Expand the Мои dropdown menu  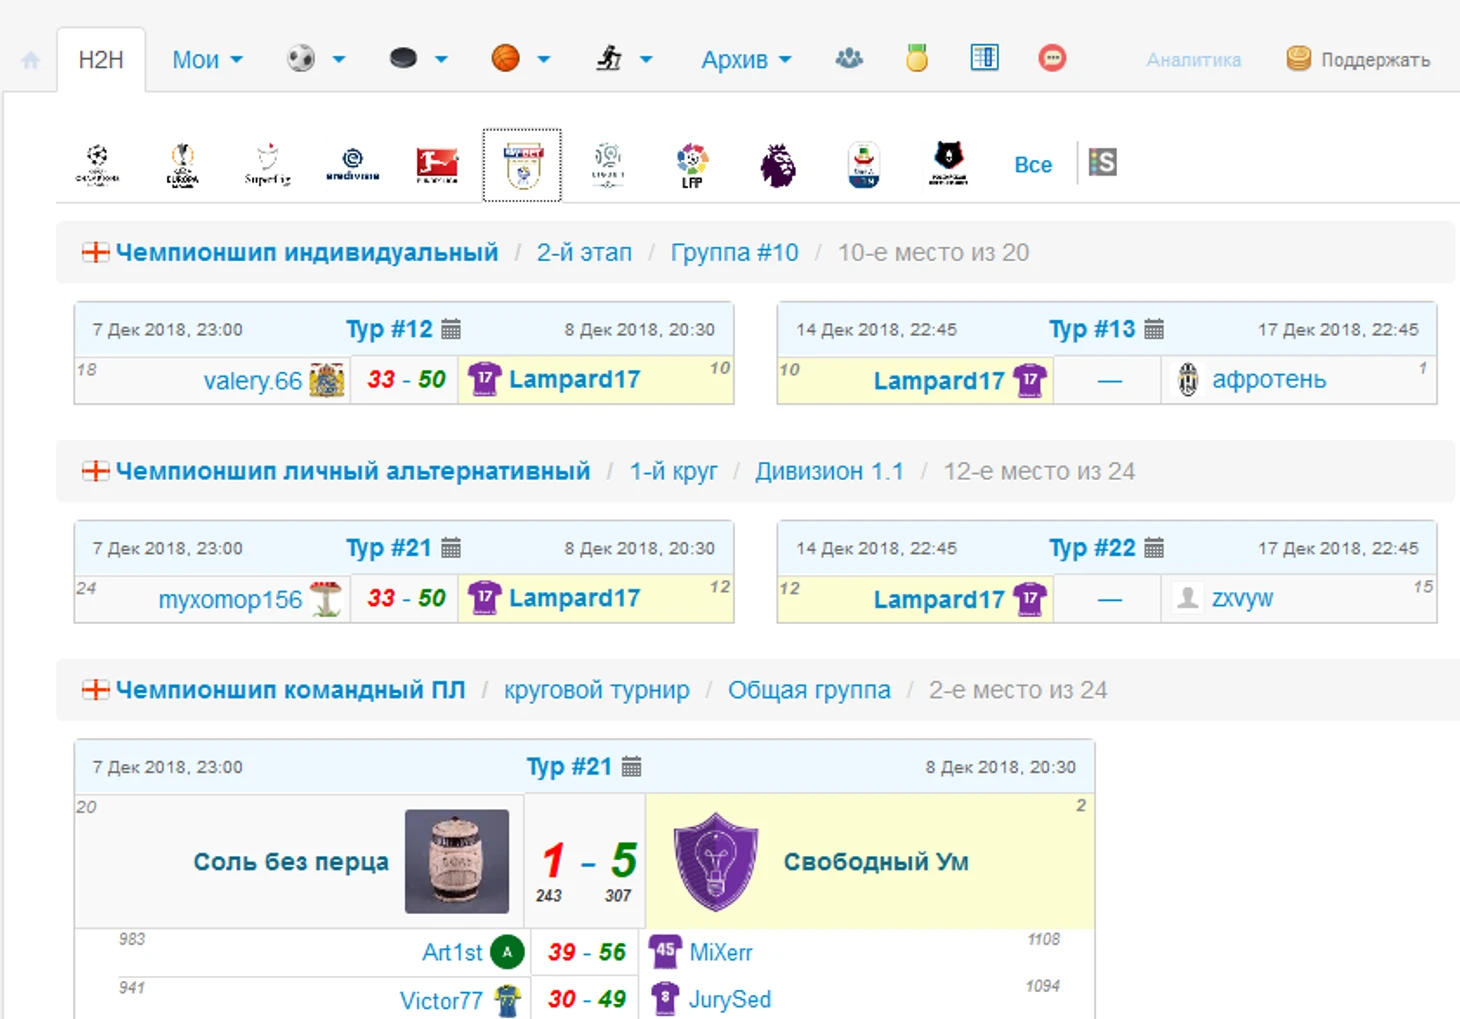click(207, 60)
